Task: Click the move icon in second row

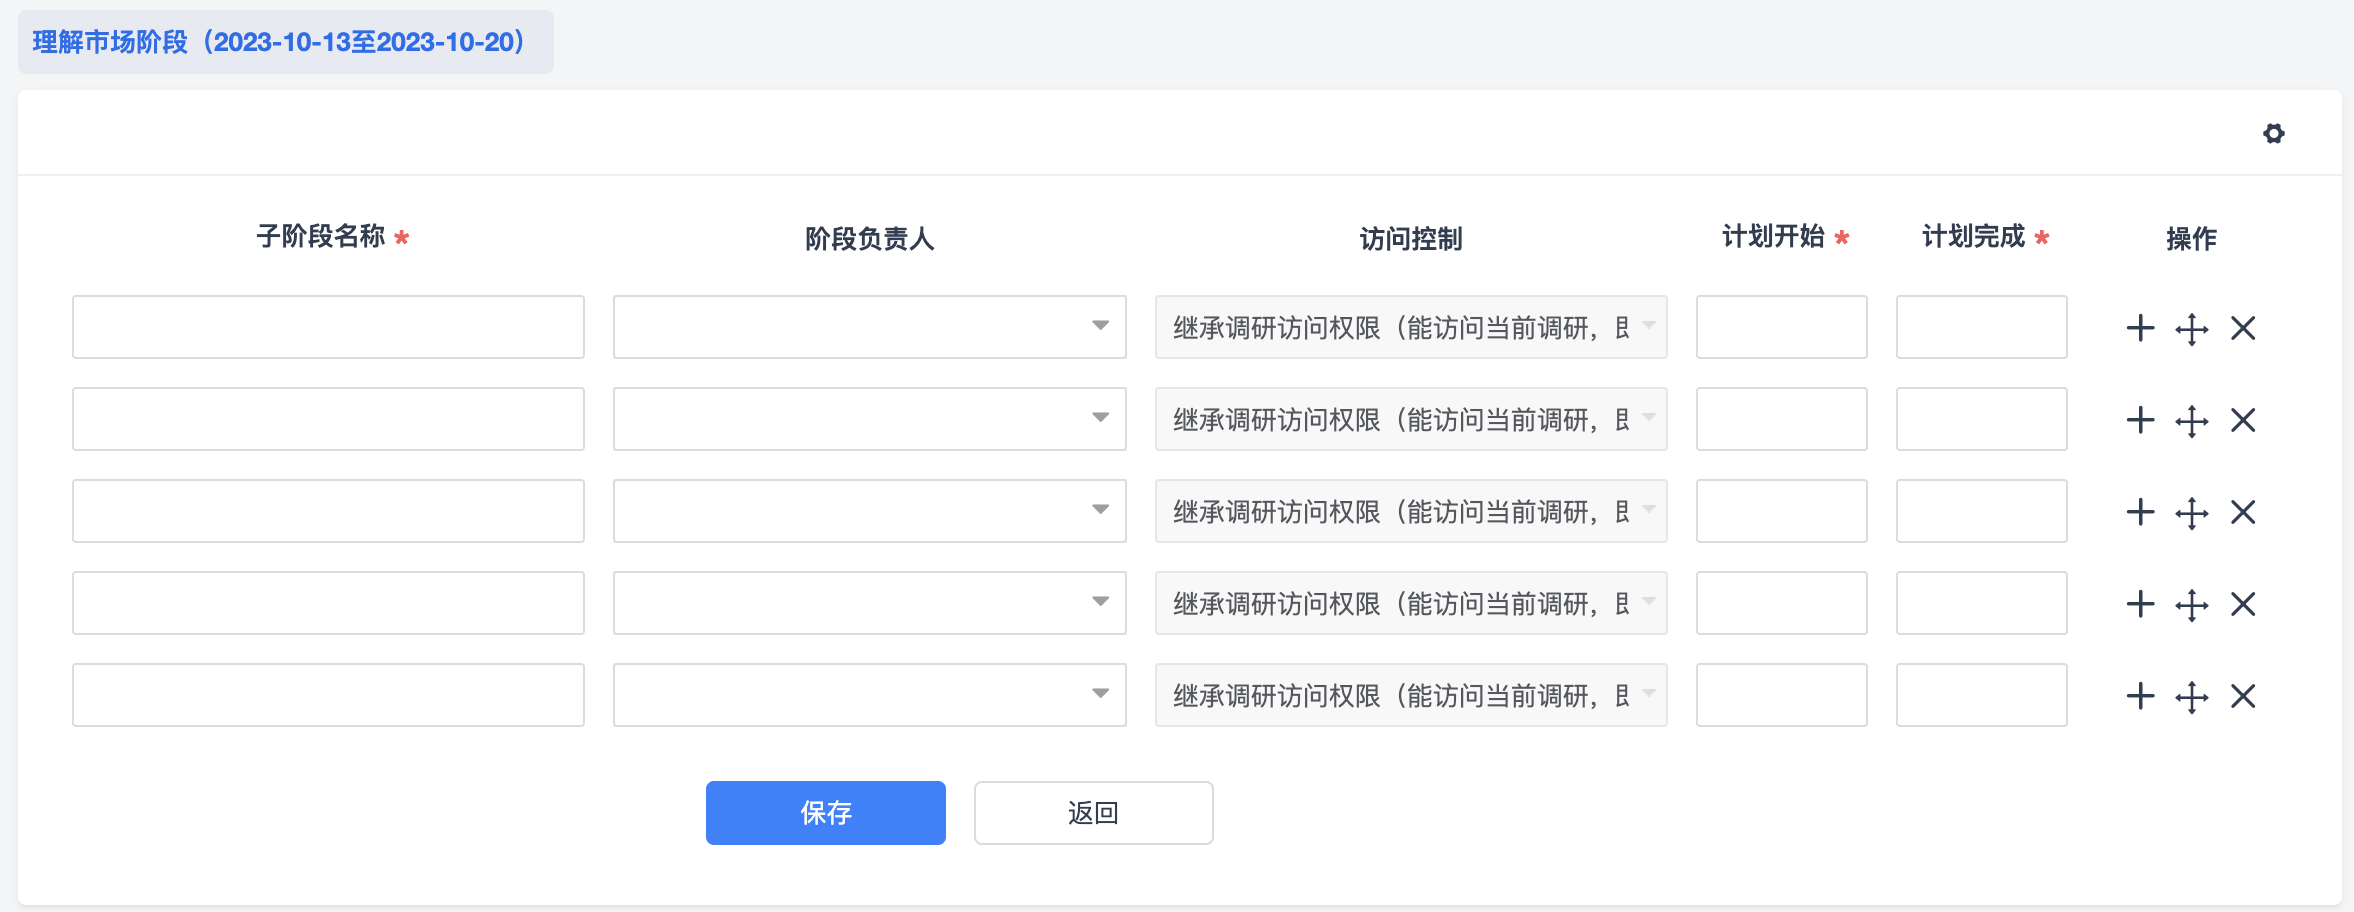Action: [2191, 421]
